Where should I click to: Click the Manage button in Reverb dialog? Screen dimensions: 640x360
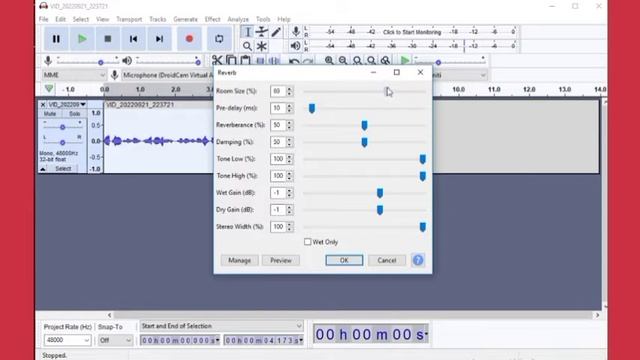(x=240, y=260)
